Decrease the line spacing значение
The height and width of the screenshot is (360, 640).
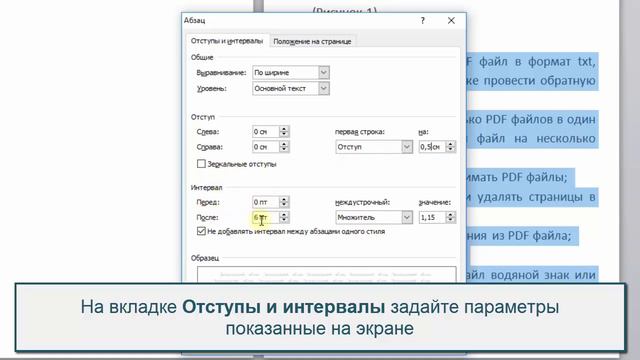[x=451, y=220]
